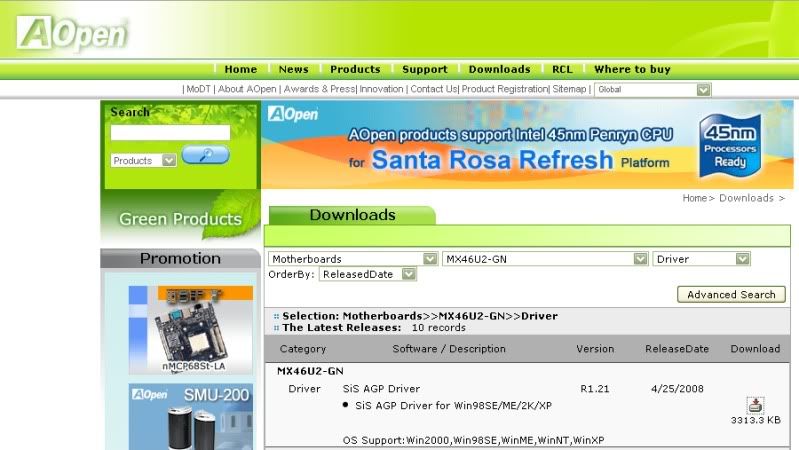Click the 3313.3 KB file size
This screenshot has height=450, width=799.
pyautogui.click(x=755, y=420)
